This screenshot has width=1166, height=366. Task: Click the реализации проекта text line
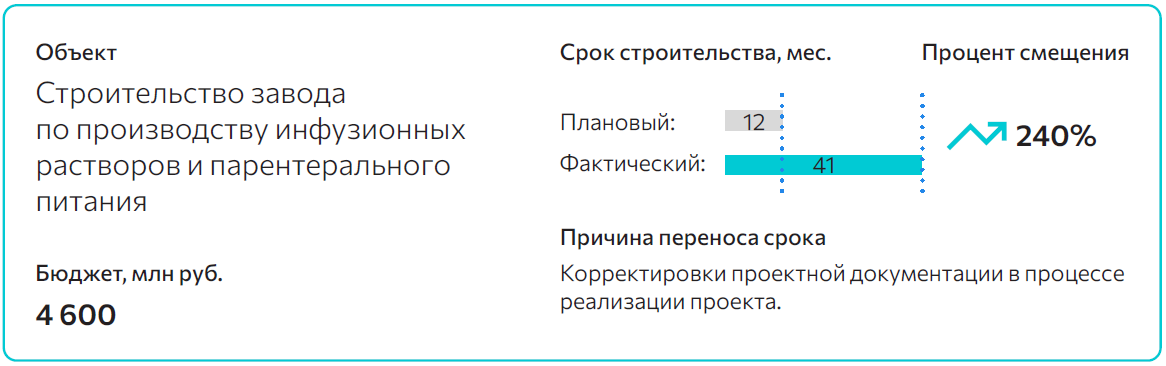671,303
